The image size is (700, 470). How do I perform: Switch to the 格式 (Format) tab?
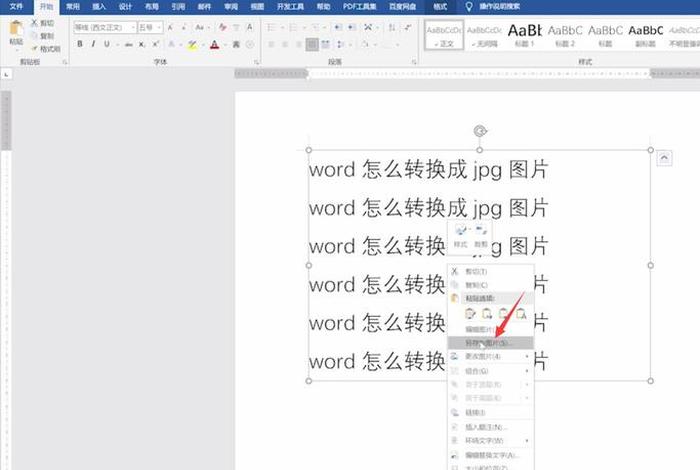tap(440, 7)
